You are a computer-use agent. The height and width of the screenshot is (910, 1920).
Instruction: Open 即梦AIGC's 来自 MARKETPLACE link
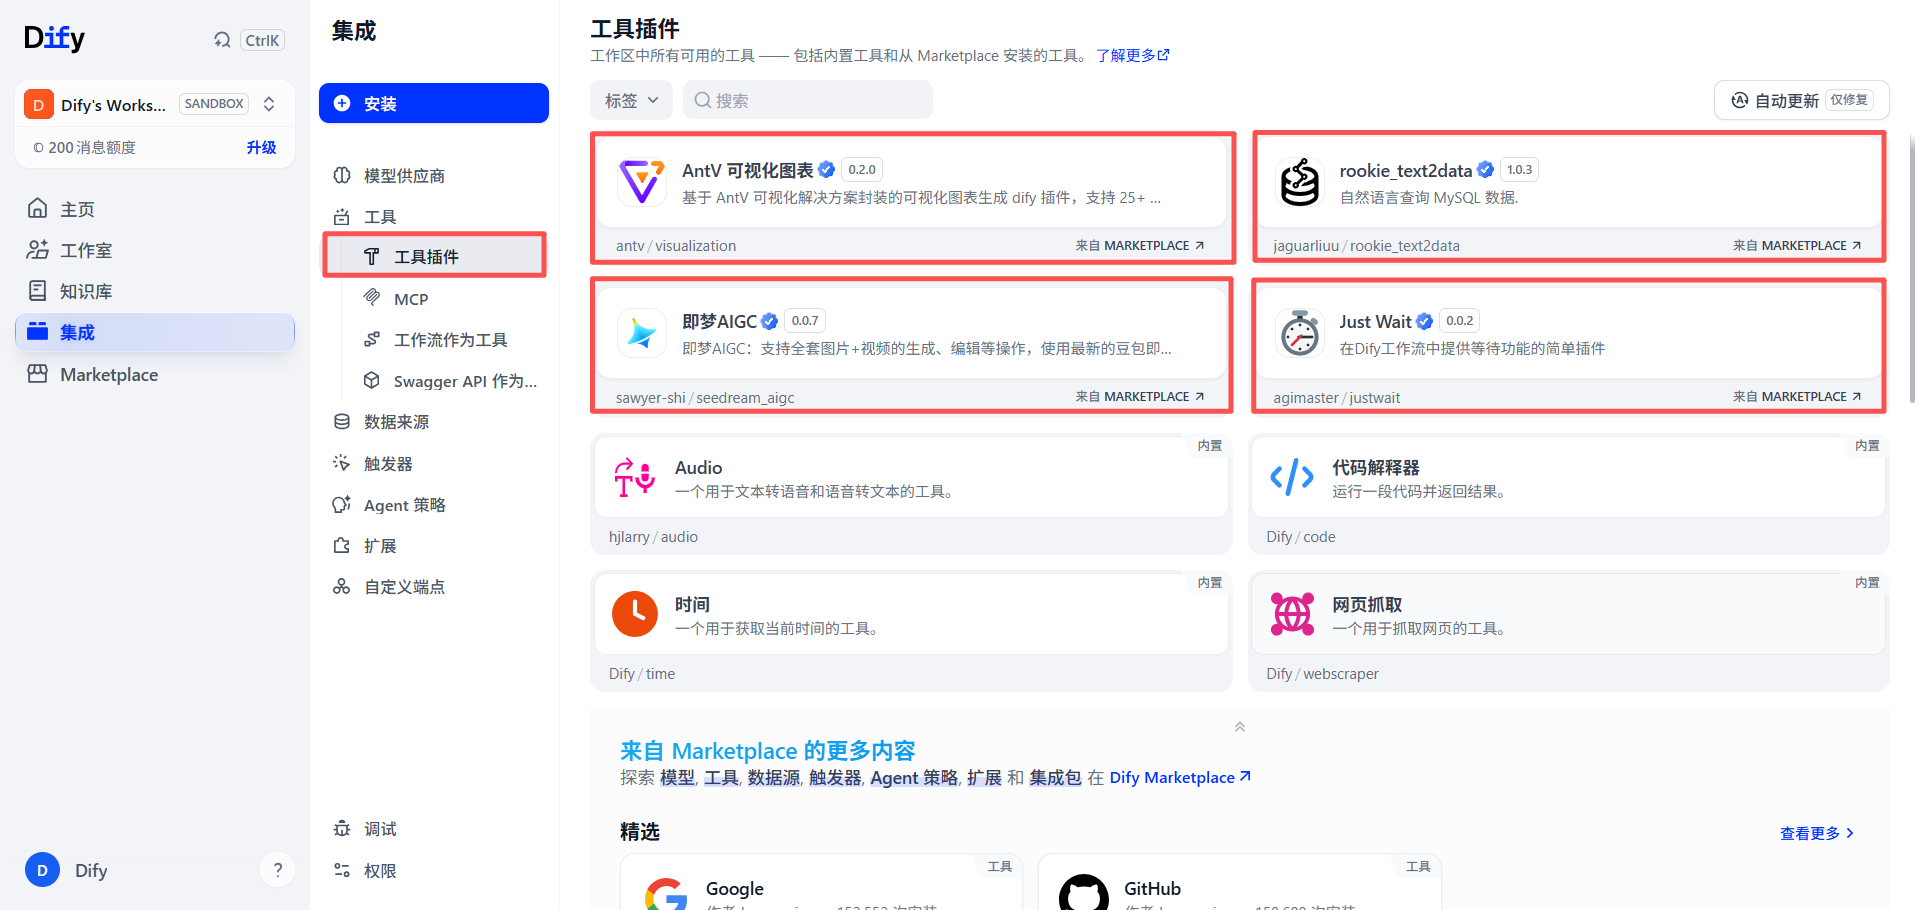click(x=1140, y=396)
